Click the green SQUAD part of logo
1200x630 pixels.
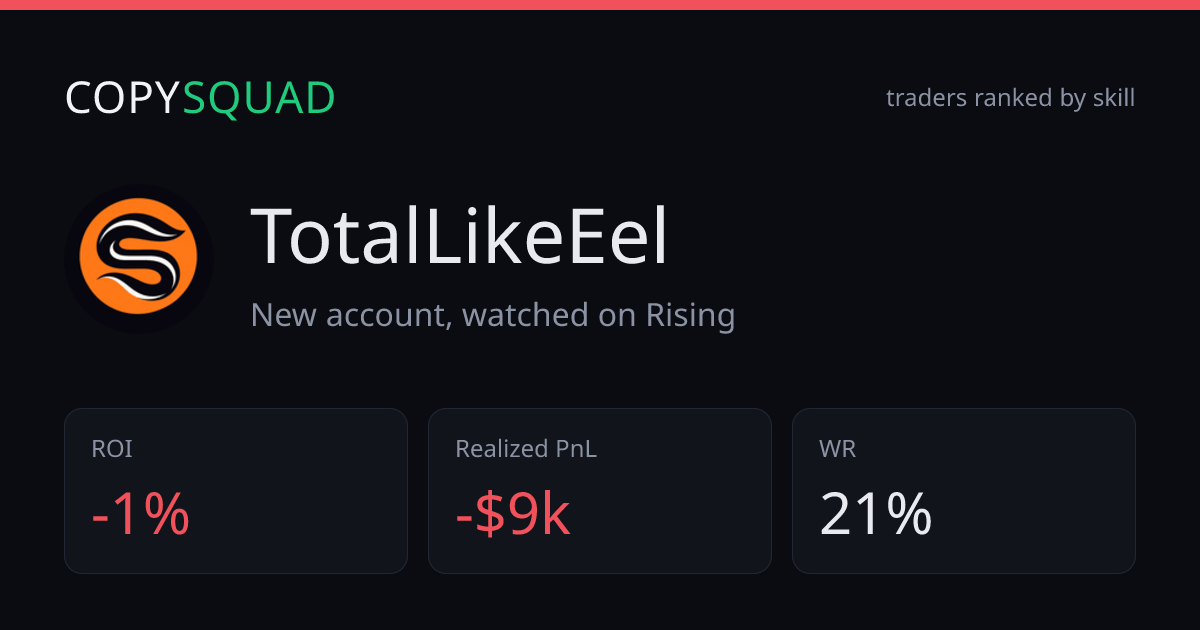pos(259,98)
